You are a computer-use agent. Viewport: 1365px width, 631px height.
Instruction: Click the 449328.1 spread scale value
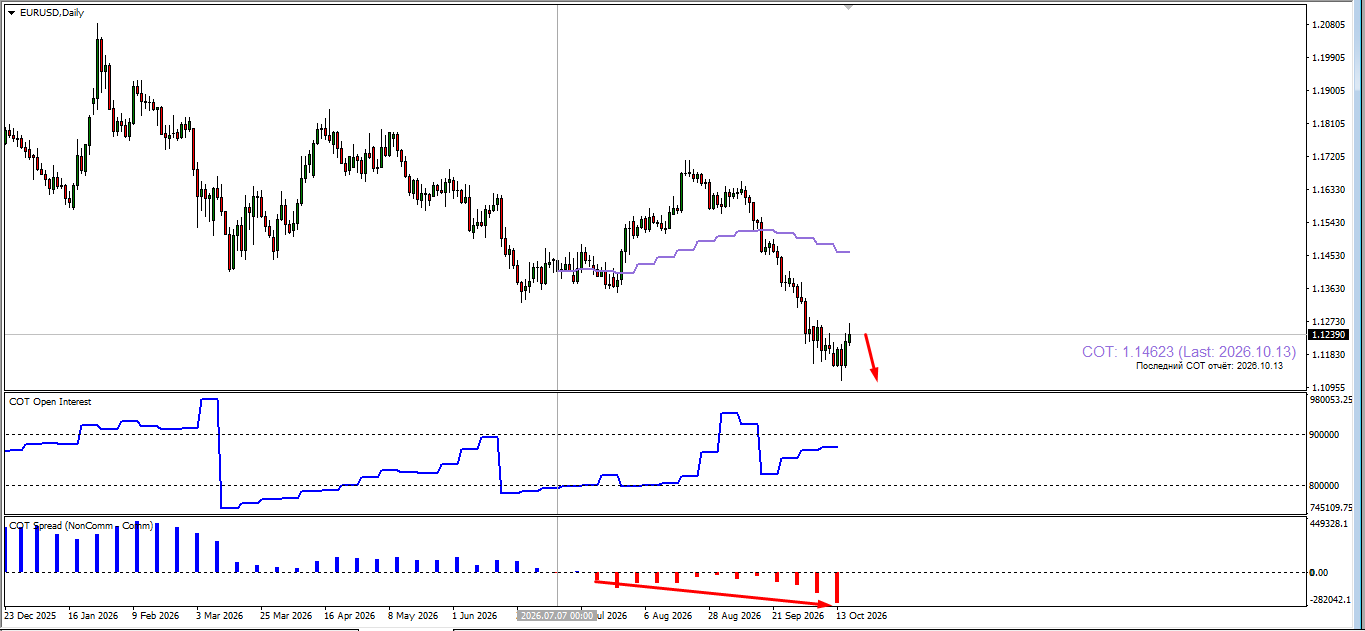[x=1331, y=523]
